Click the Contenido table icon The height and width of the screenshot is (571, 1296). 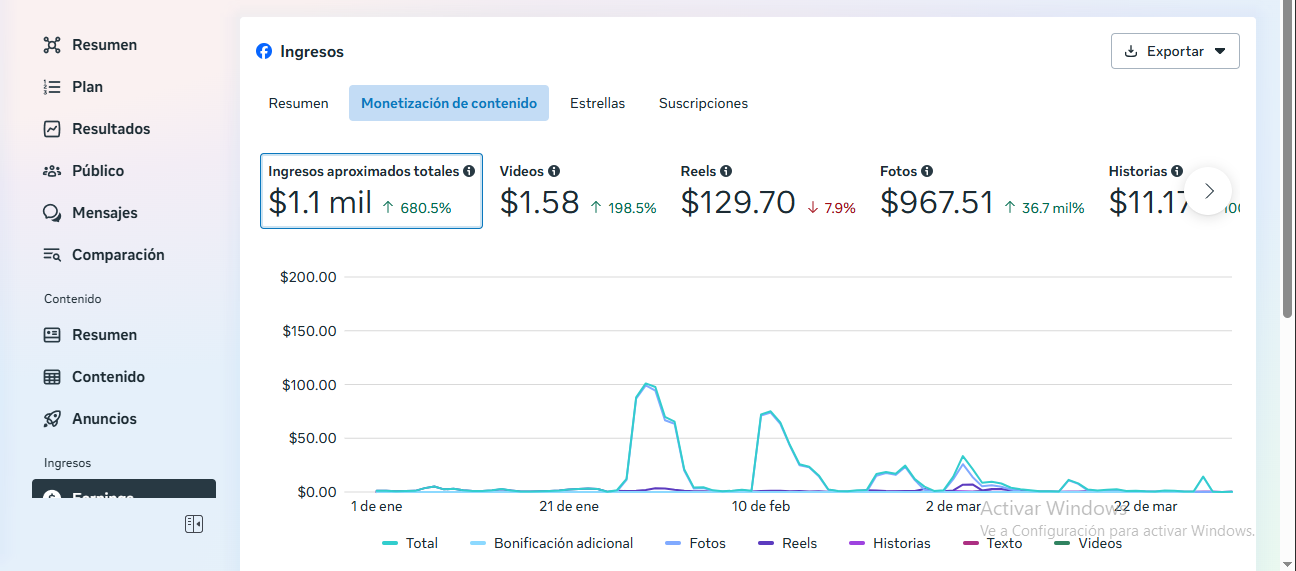pos(52,377)
